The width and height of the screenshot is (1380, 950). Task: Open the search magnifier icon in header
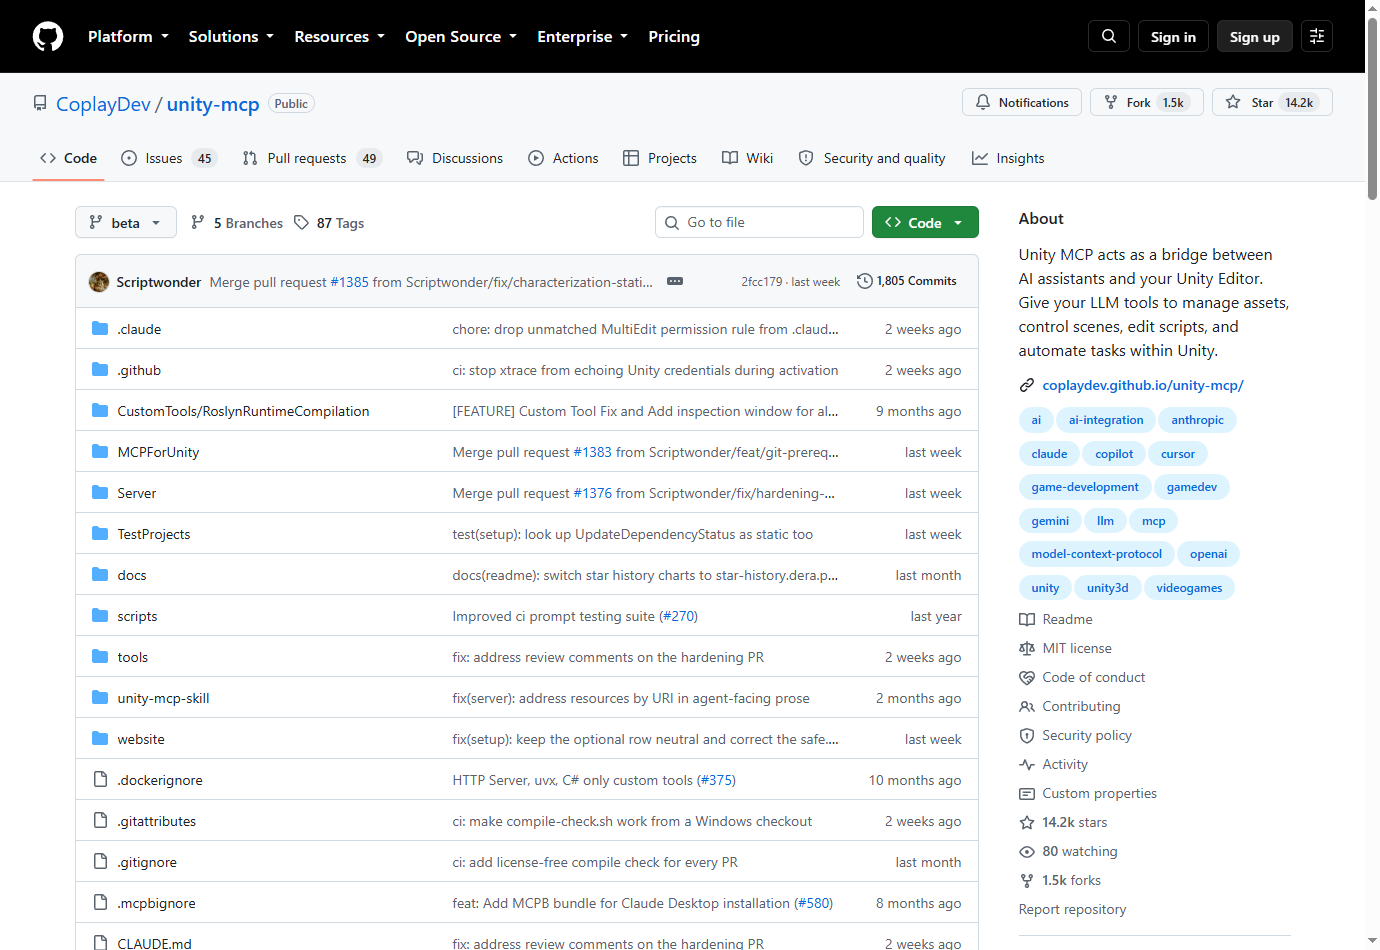point(1109,36)
